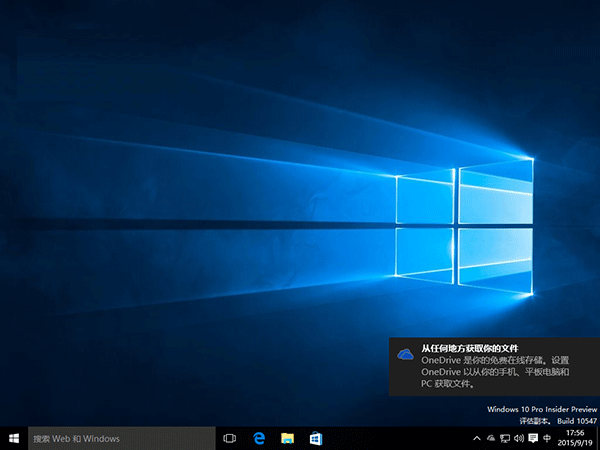
Task: Open the clock and calendar flyout
Action: tap(576, 438)
